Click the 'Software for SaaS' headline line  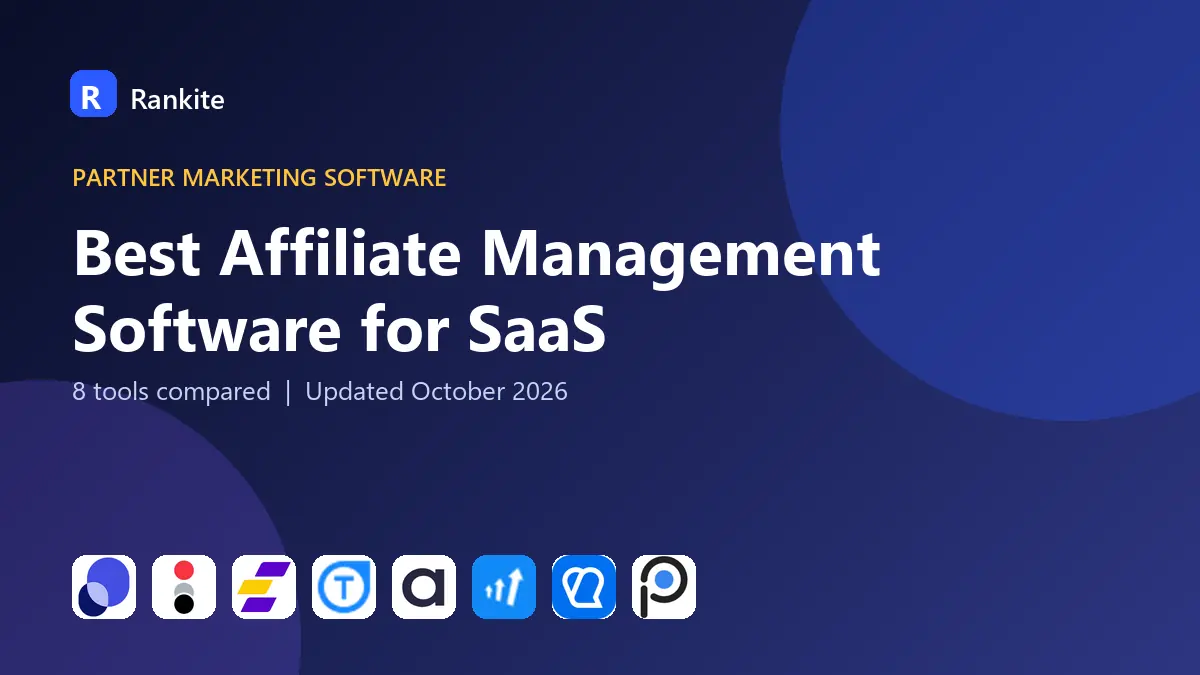point(339,328)
